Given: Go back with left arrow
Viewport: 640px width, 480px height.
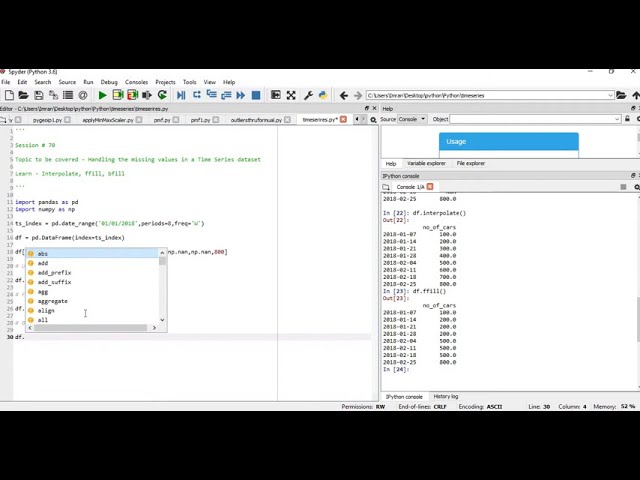Looking at the screenshot, I should click(344, 96).
